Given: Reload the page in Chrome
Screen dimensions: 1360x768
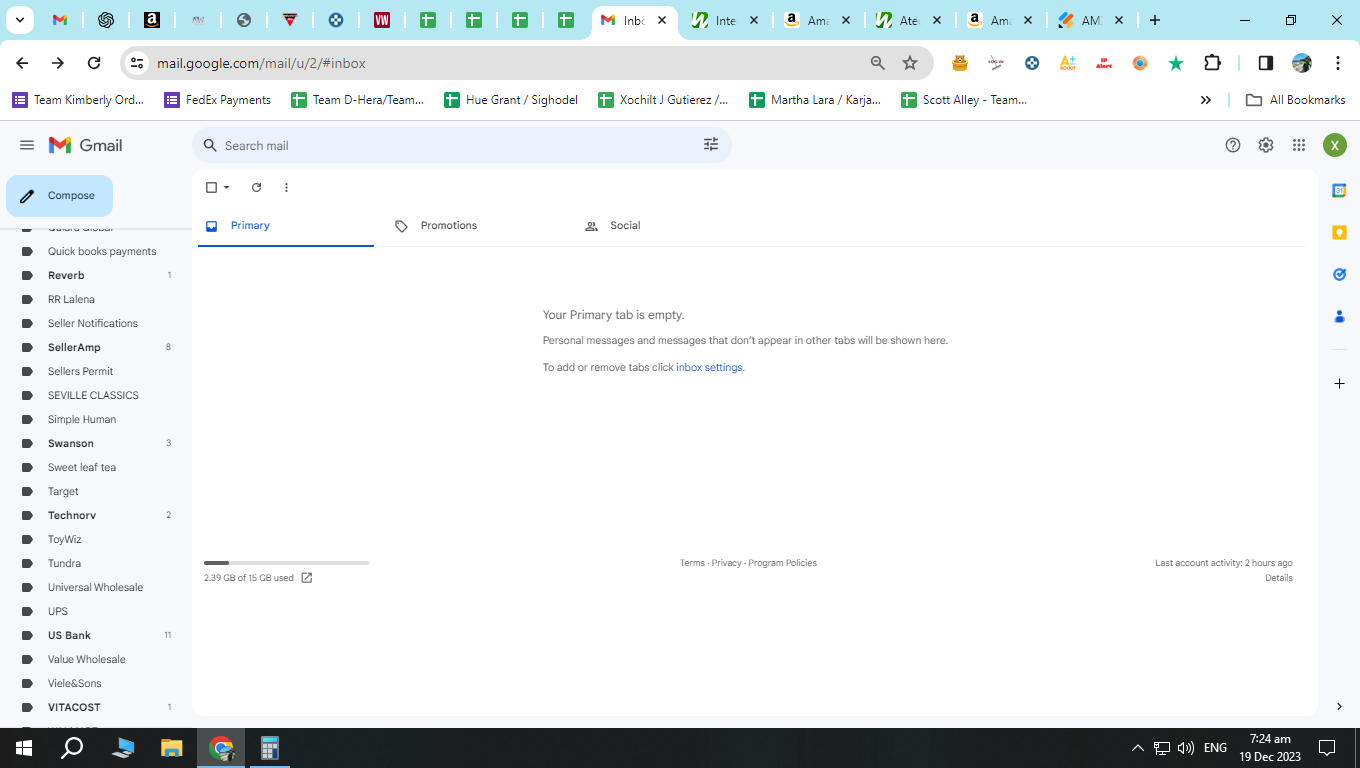Looking at the screenshot, I should tap(94, 63).
